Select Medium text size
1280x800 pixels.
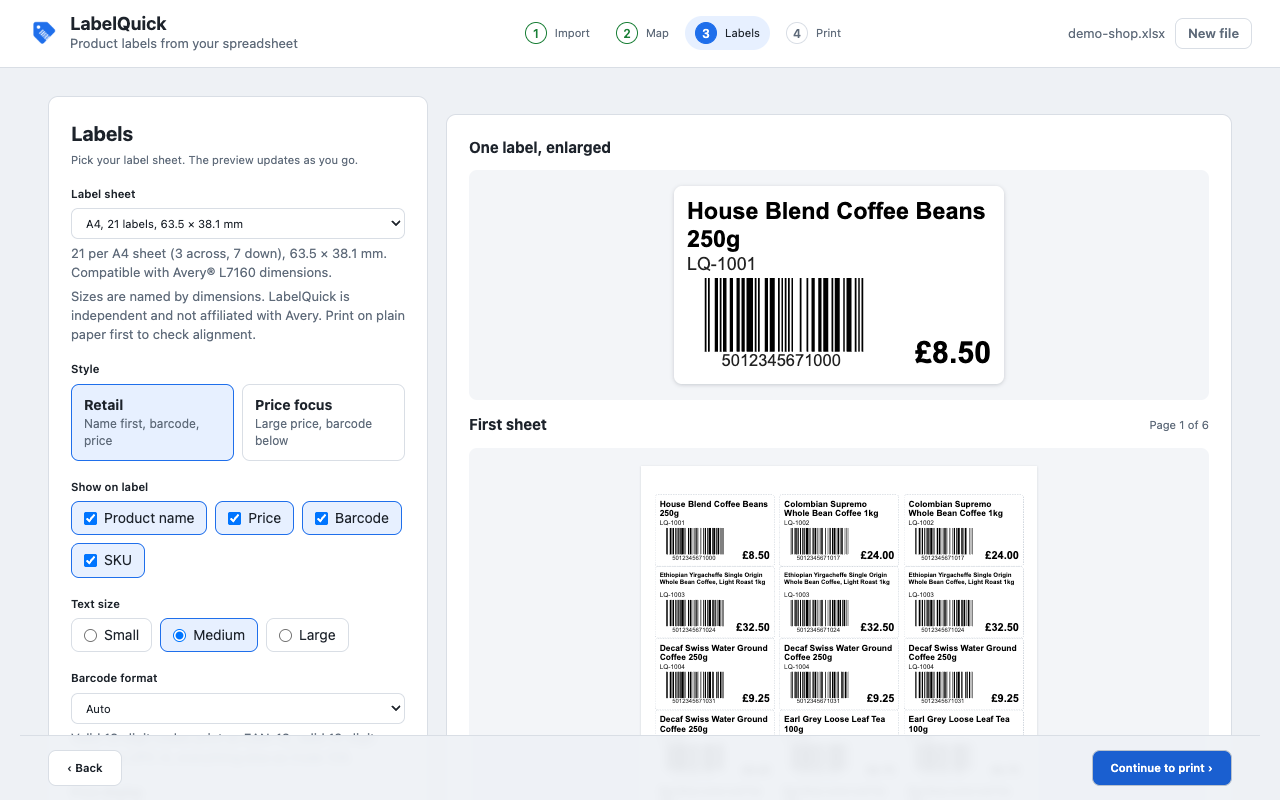point(209,635)
